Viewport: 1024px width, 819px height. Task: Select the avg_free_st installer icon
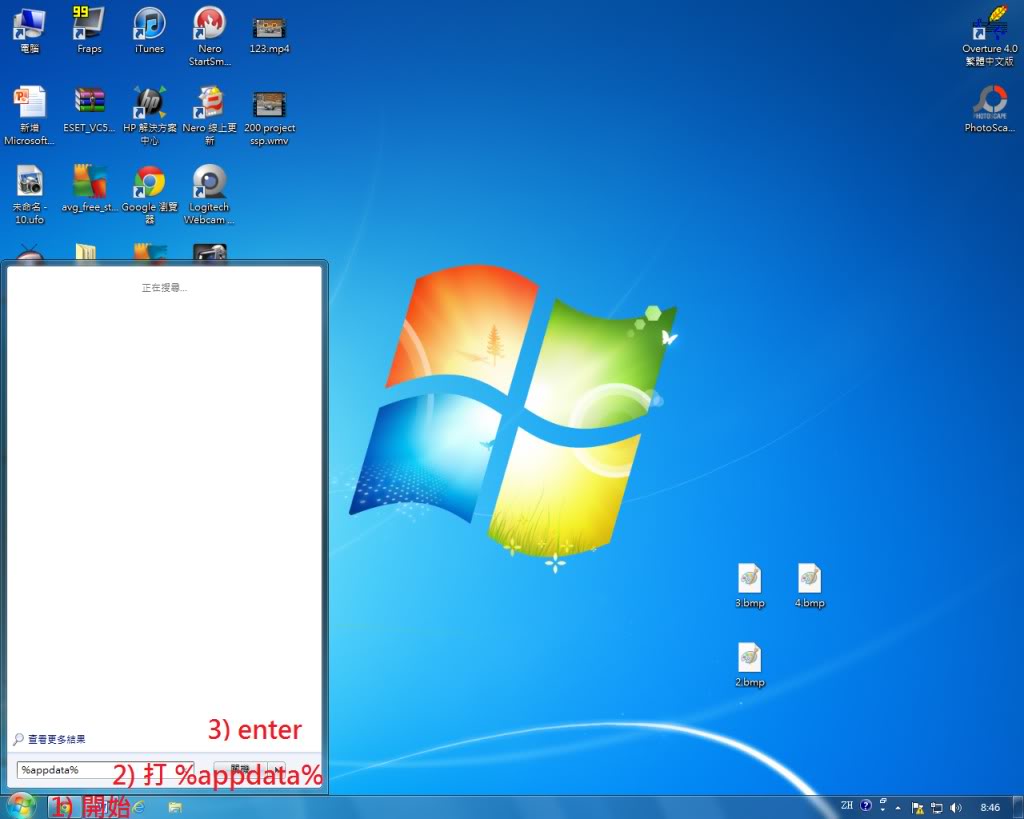click(89, 188)
